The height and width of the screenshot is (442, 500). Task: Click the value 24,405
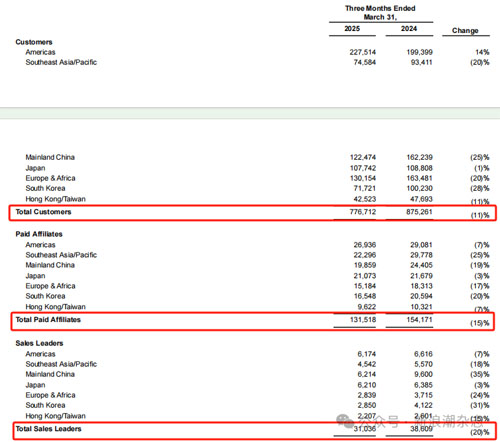pos(421,265)
